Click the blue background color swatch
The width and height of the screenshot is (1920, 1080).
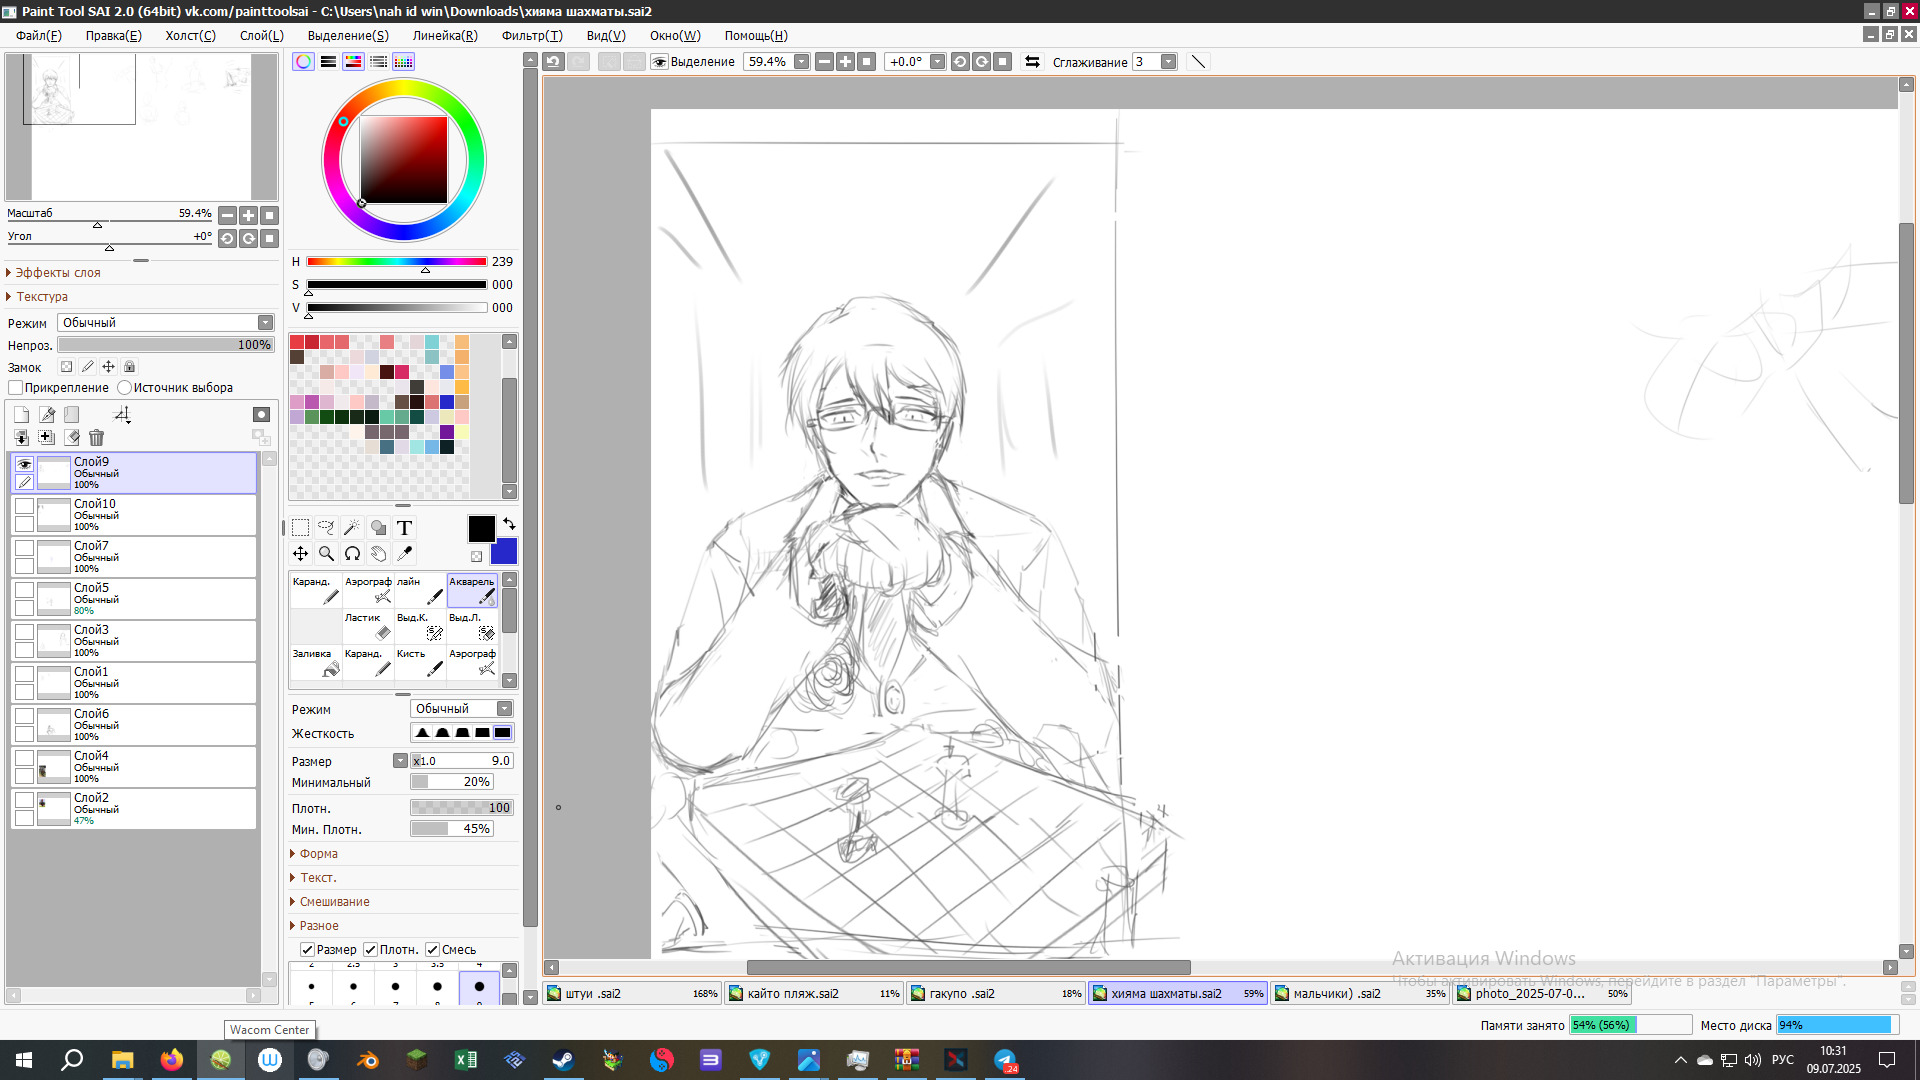pos(506,553)
